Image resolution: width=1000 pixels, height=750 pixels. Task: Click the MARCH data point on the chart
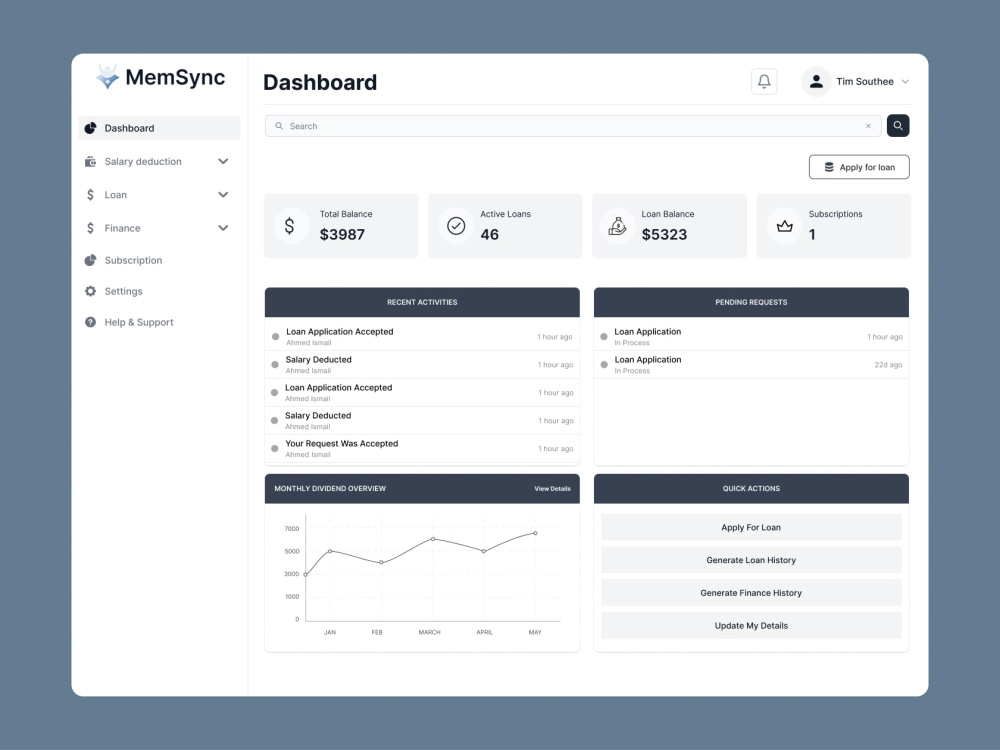pyautogui.click(x=433, y=539)
